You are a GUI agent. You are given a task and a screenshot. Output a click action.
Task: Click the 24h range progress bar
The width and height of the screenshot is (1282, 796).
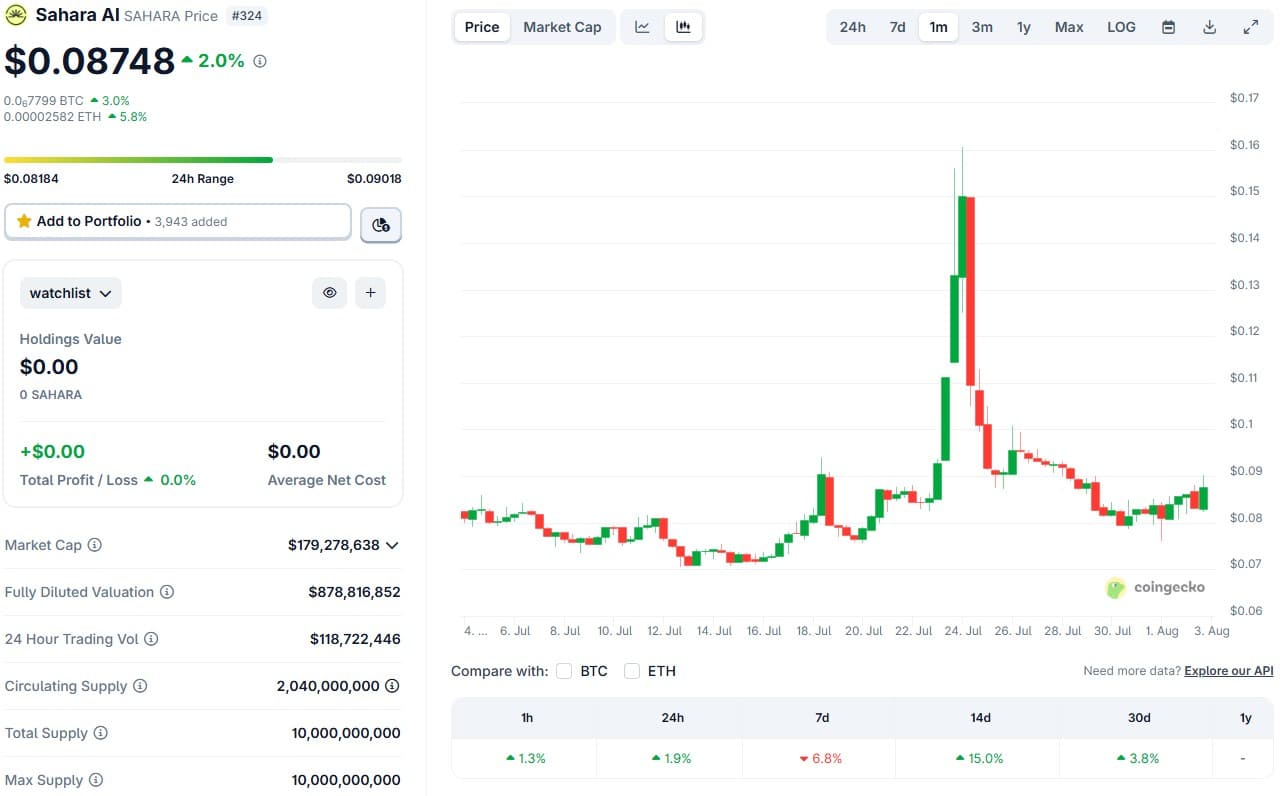point(200,159)
